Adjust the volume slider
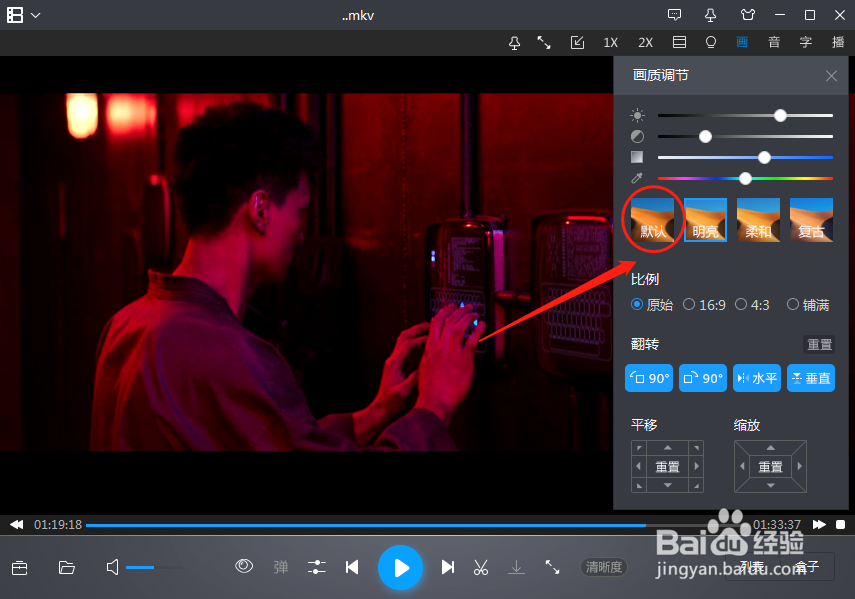 point(154,567)
